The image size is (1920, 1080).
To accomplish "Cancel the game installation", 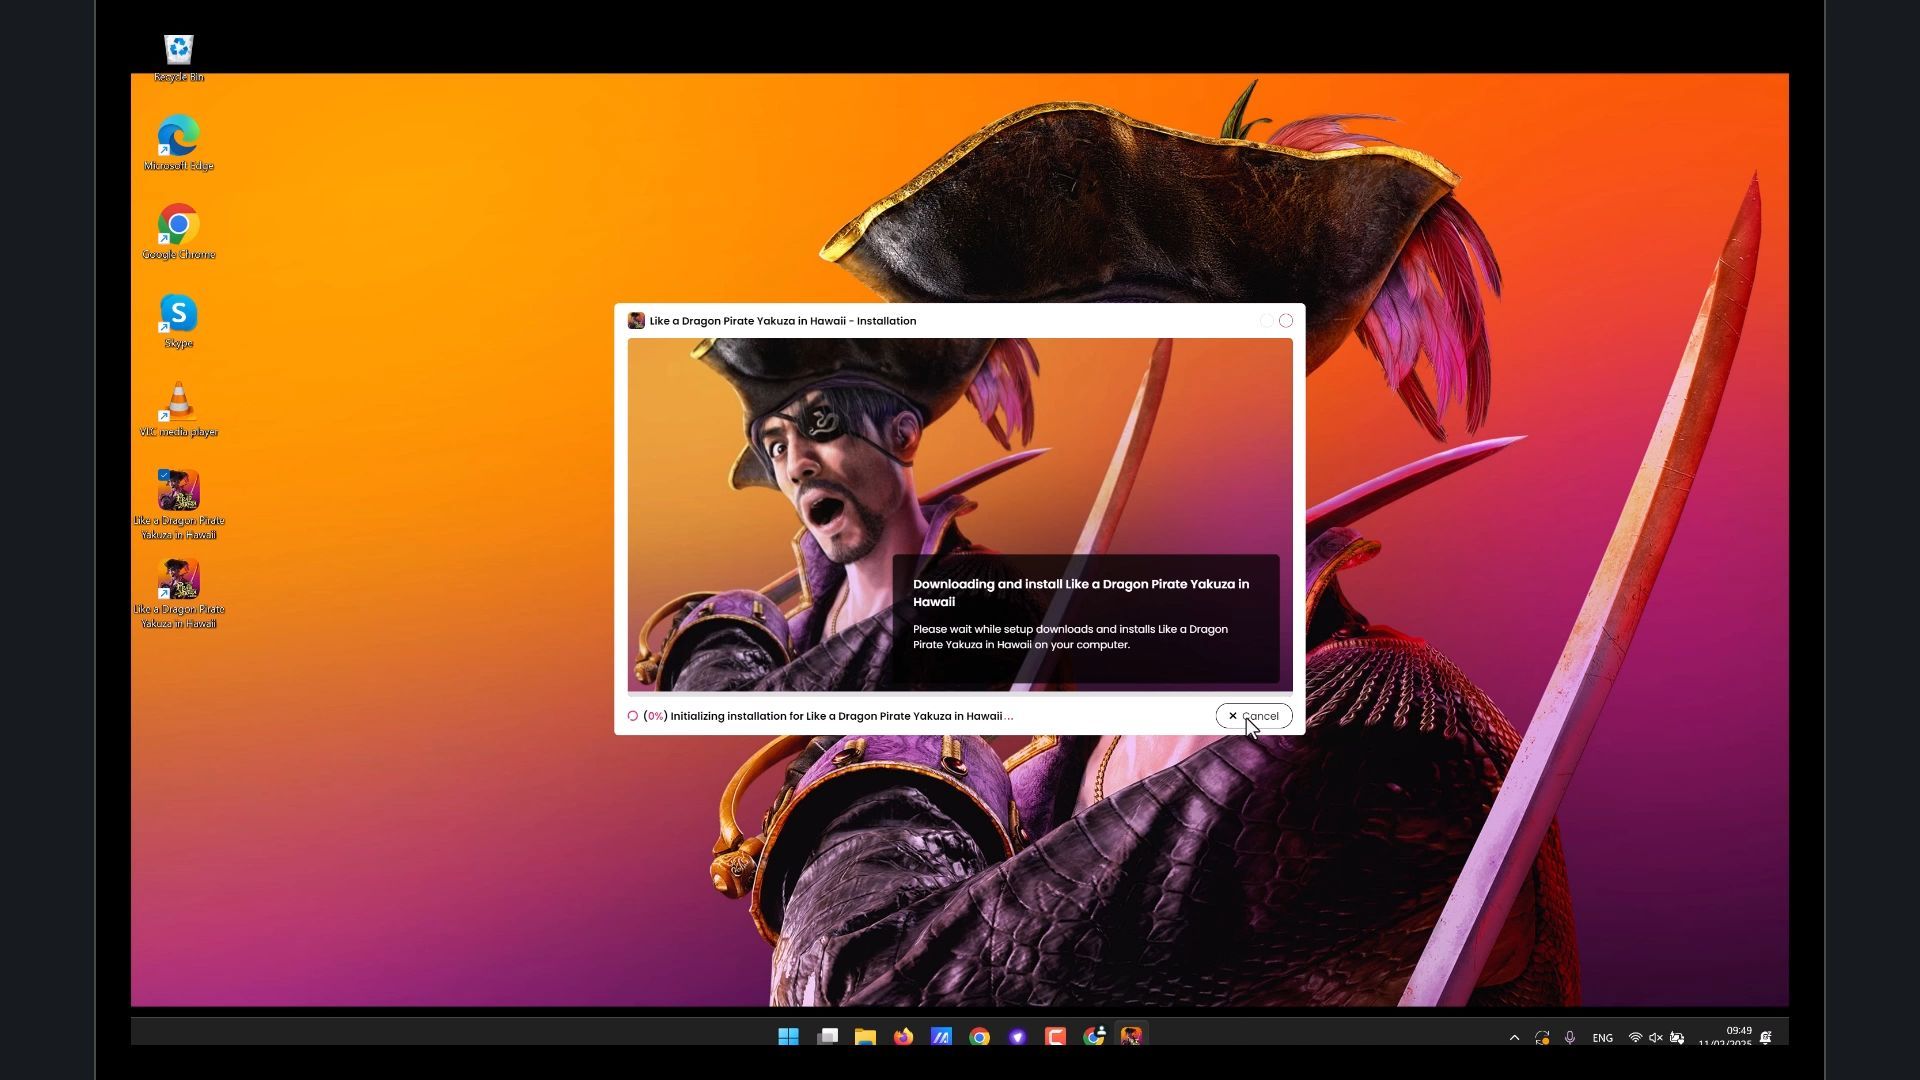I will tap(1254, 716).
